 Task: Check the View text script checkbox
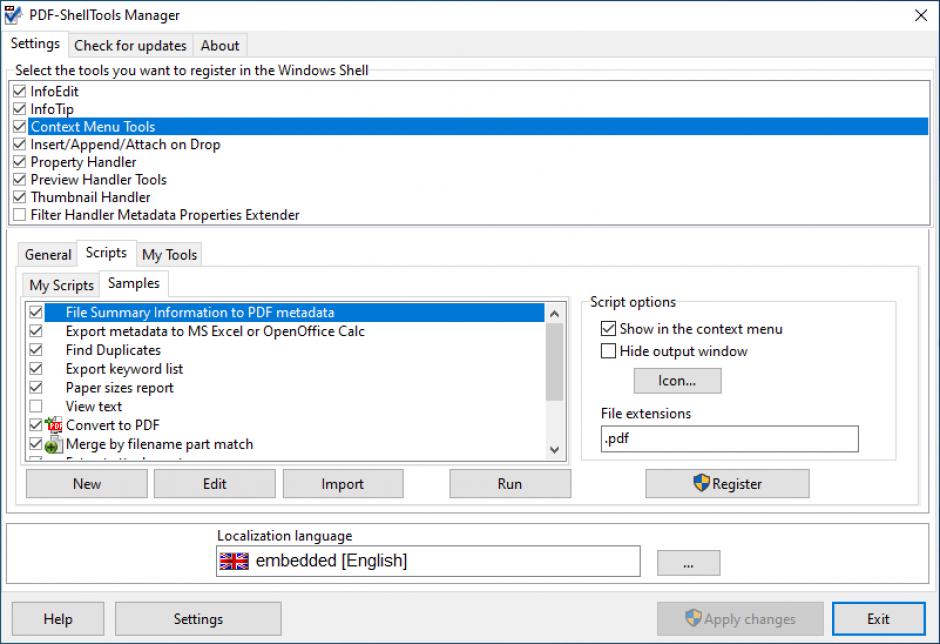pyautogui.click(x=36, y=407)
